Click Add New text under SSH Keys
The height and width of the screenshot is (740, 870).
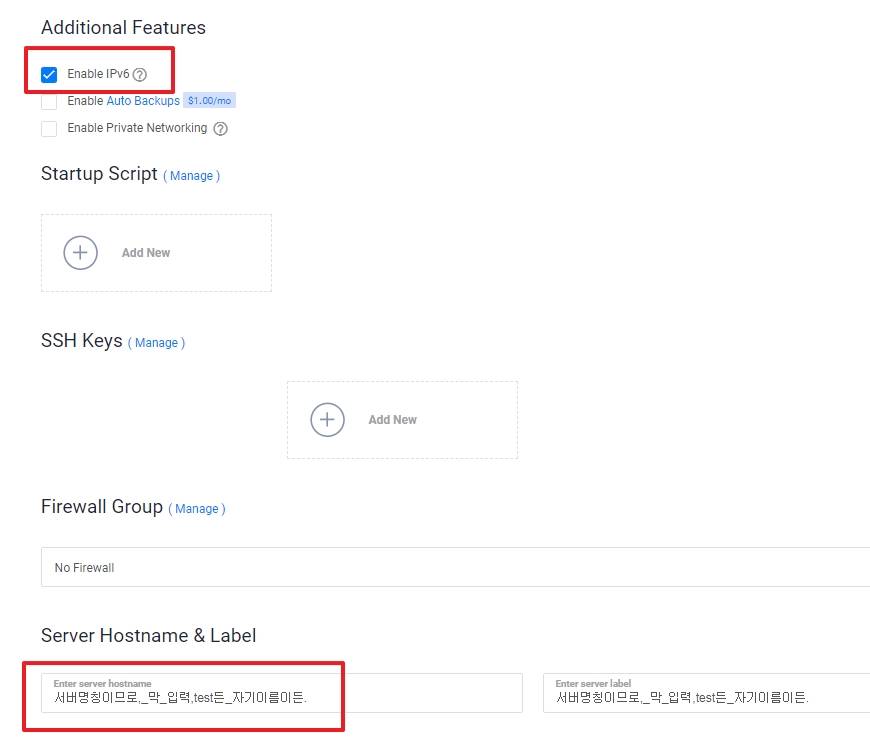pyautogui.click(x=392, y=420)
